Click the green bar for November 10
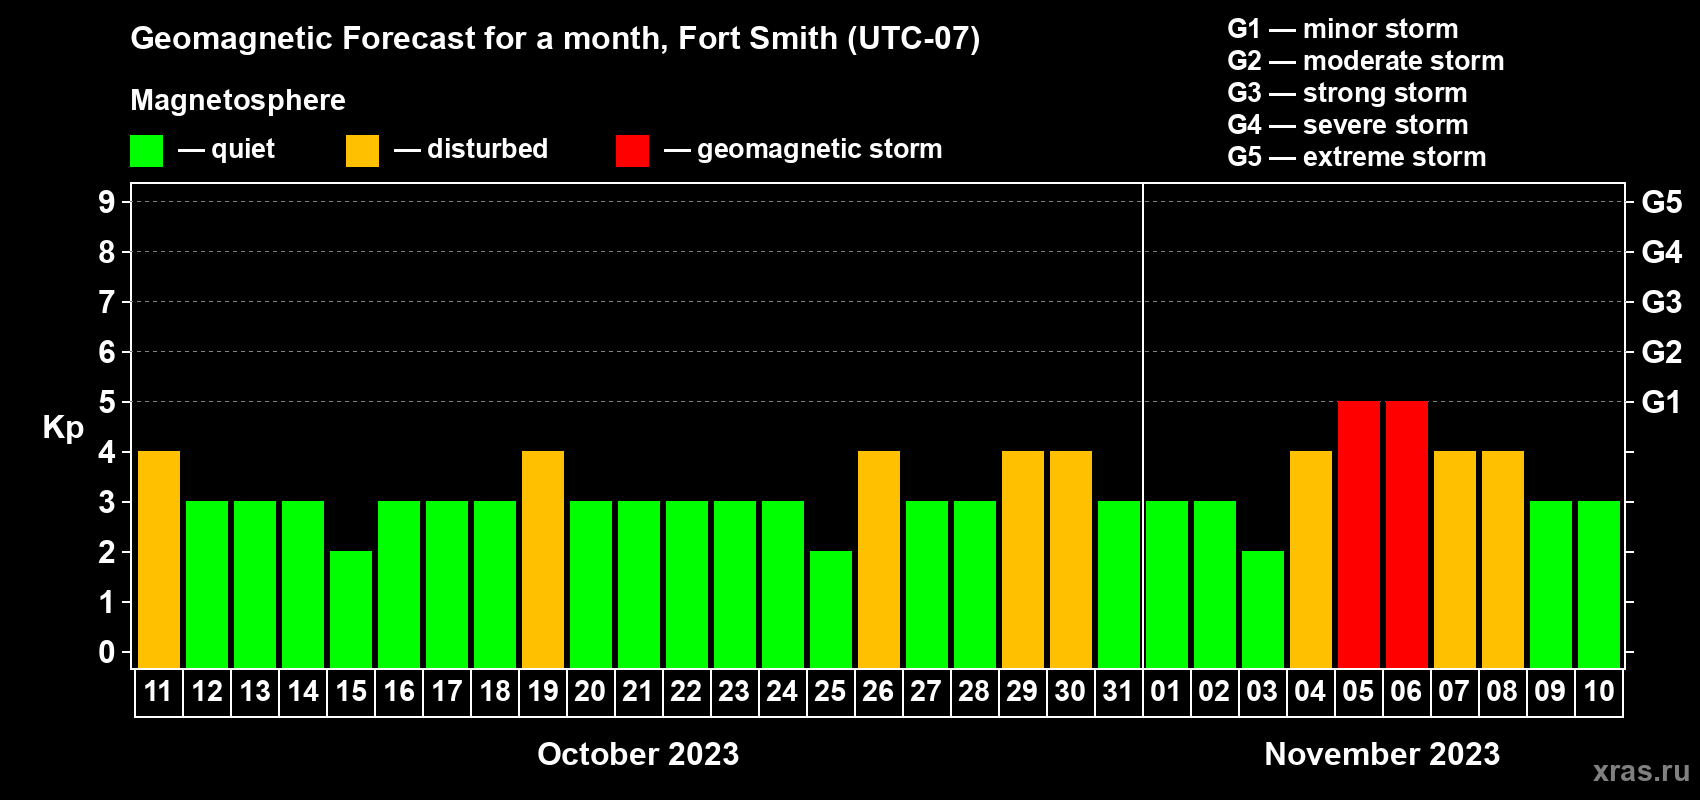 pos(1599,584)
